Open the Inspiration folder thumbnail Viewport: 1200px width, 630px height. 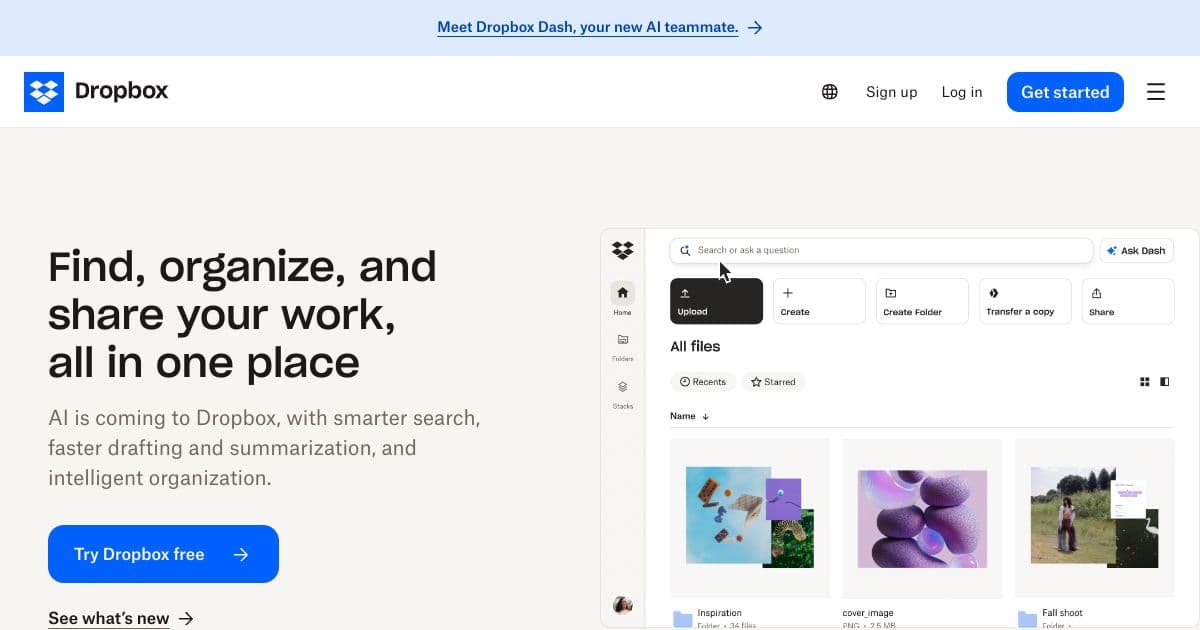749,518
